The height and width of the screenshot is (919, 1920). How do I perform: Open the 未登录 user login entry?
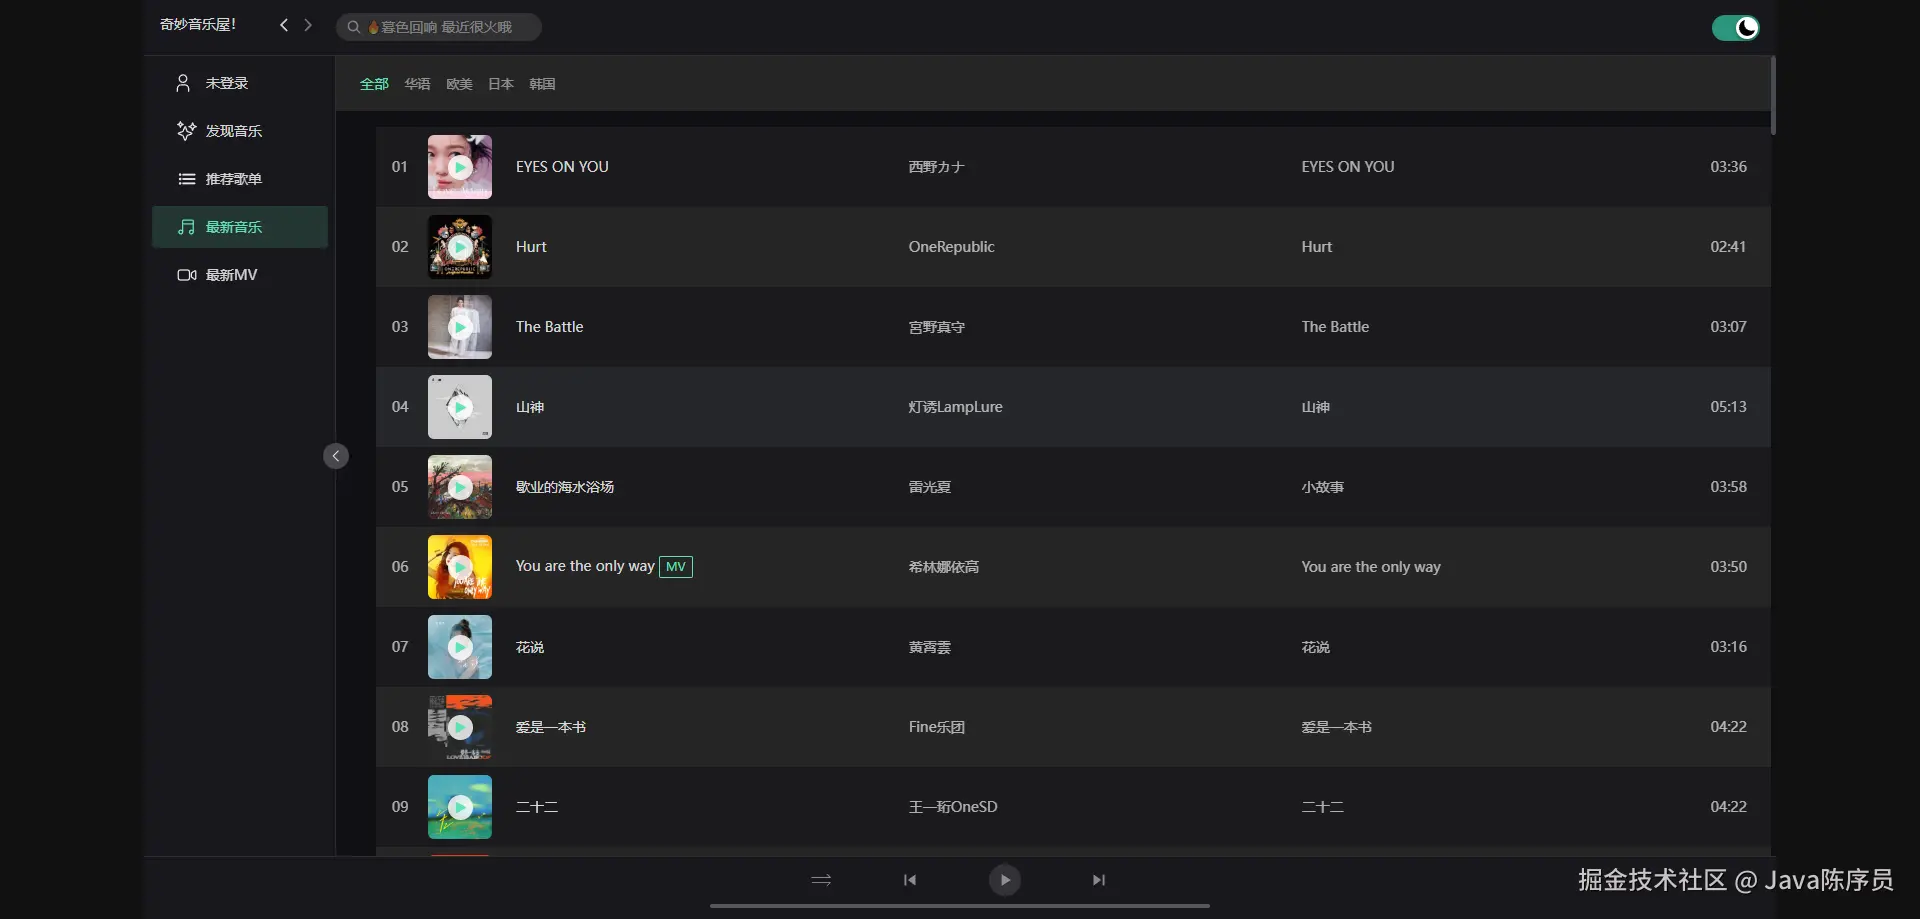coord(226,83)
